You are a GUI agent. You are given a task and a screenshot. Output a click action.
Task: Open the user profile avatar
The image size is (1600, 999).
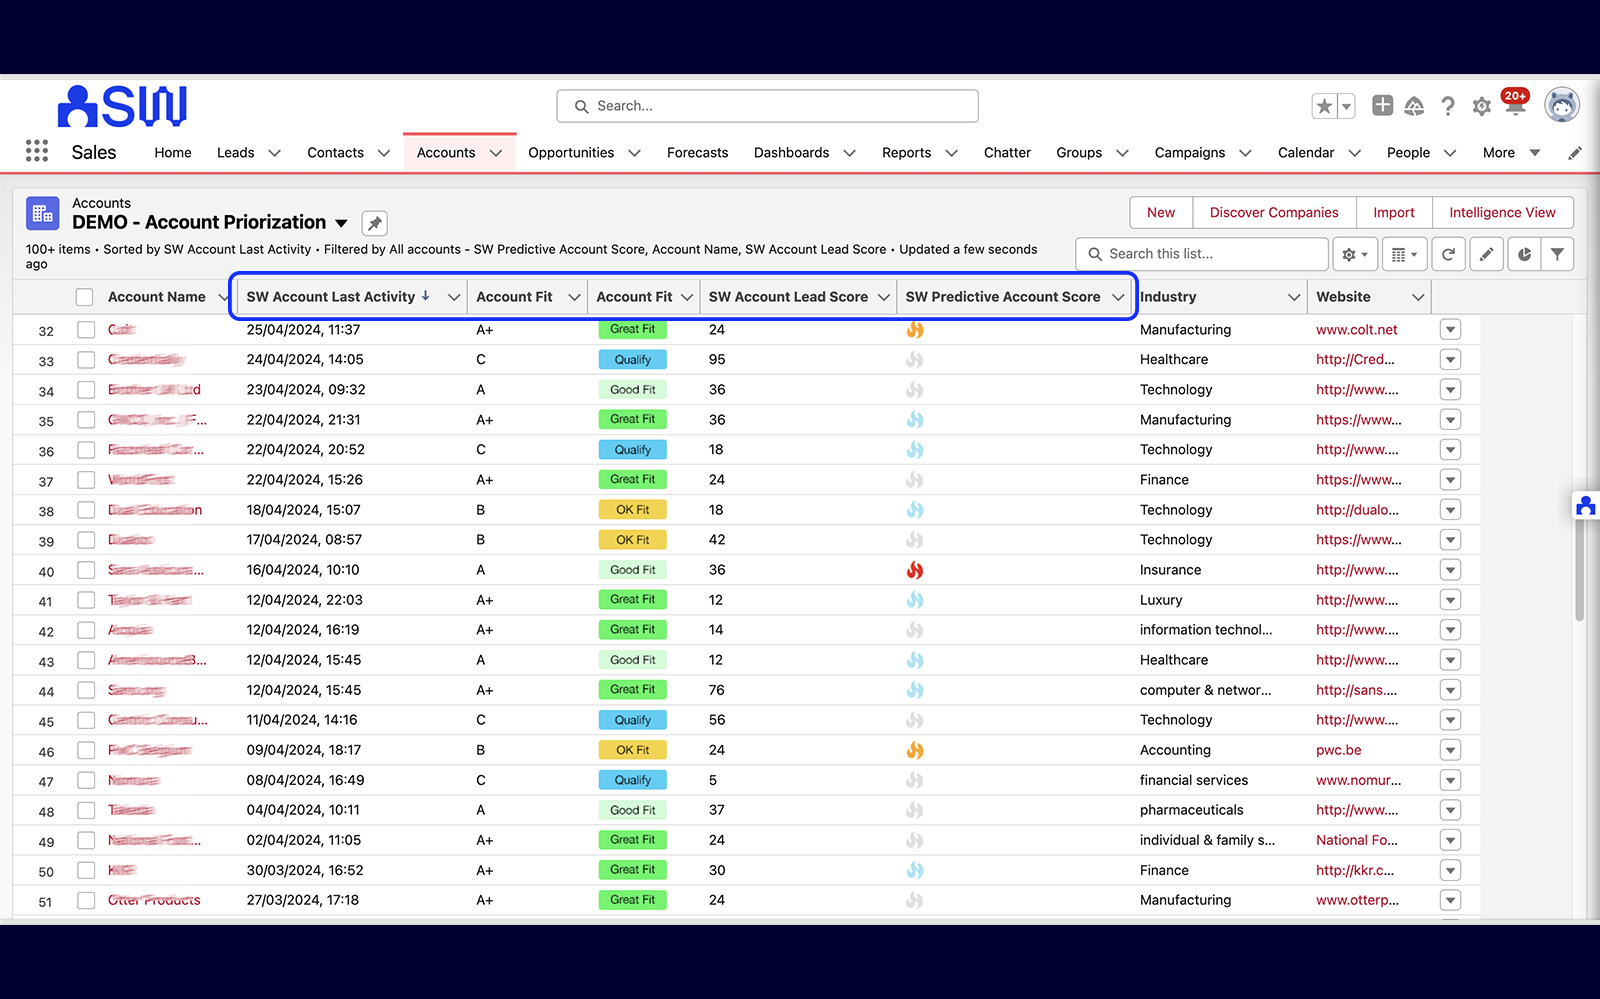pyautogui.click(x=1561, y=104)
